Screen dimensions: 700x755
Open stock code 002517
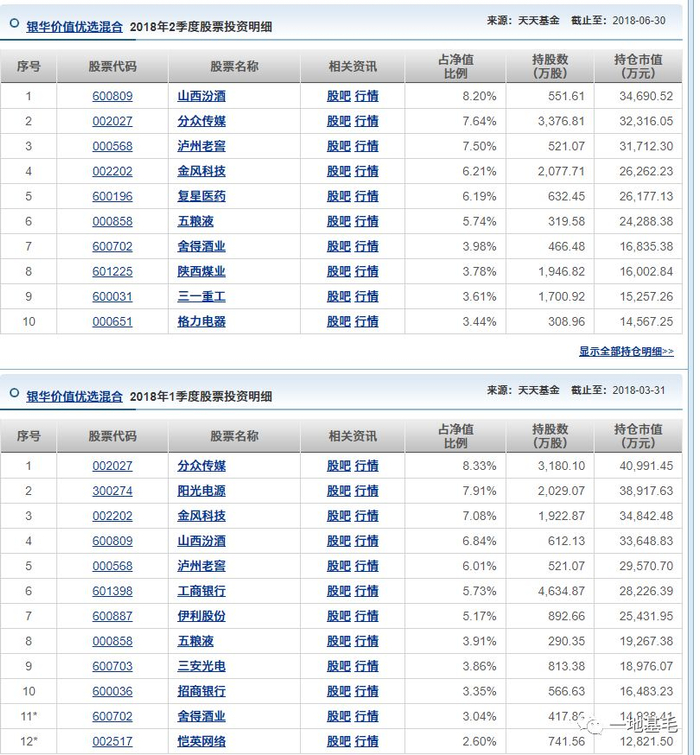point(112,741)
